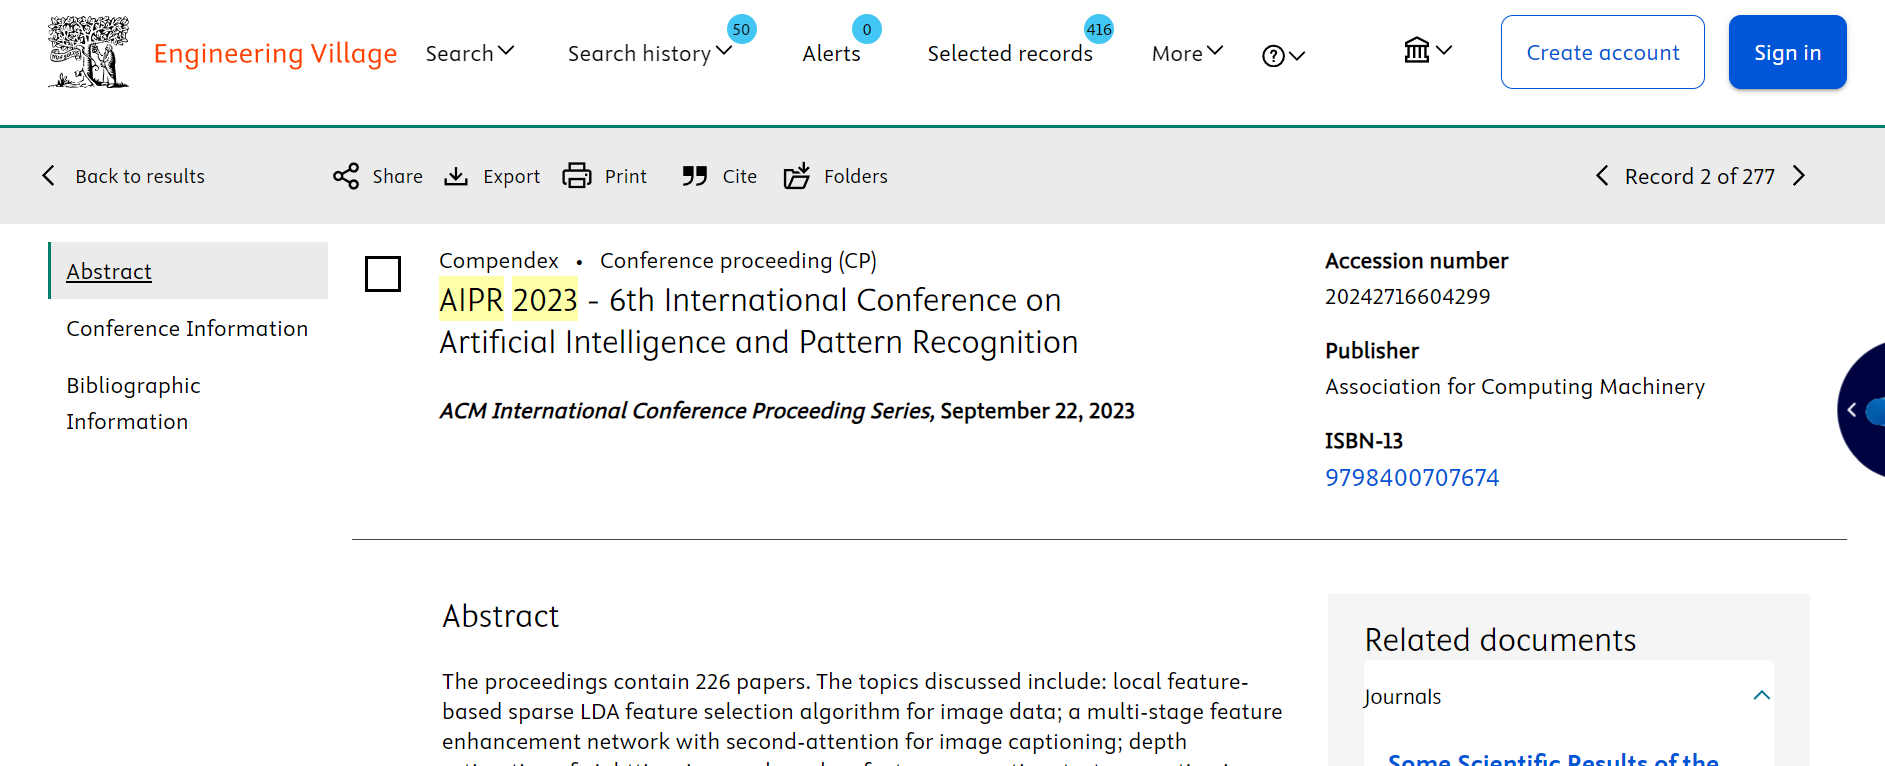Expand chevron next to institution icon
The height and width of the screenshot is (766, 1885).
1444,50
